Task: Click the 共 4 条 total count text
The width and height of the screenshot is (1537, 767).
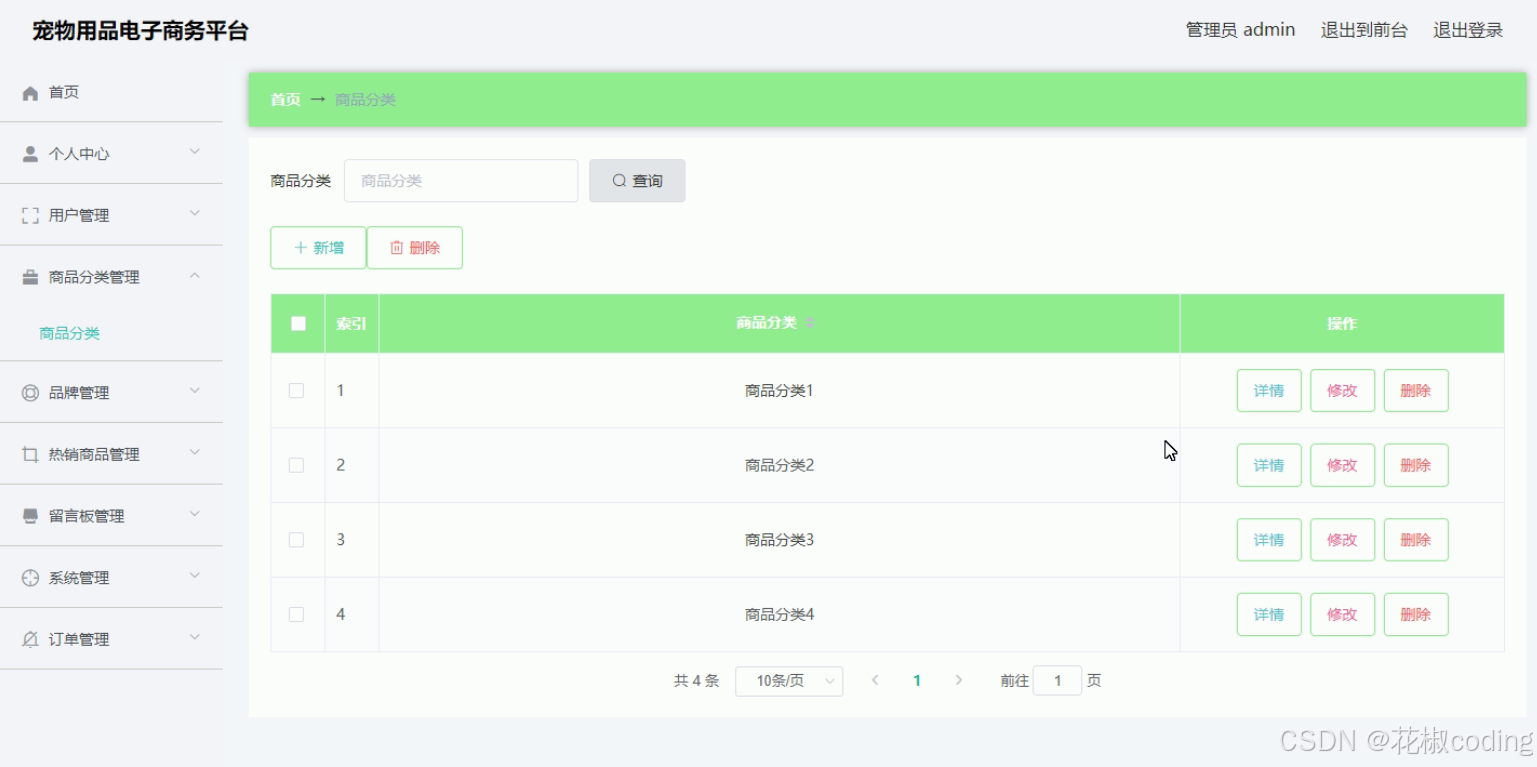Action: click(696, 681)
